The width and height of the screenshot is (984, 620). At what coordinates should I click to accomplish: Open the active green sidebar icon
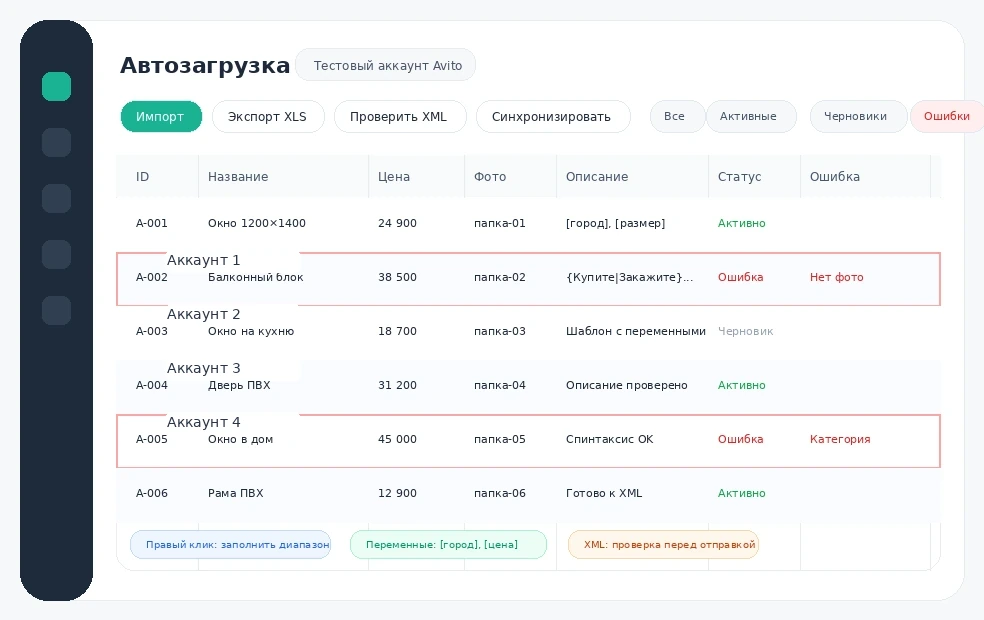56,87
